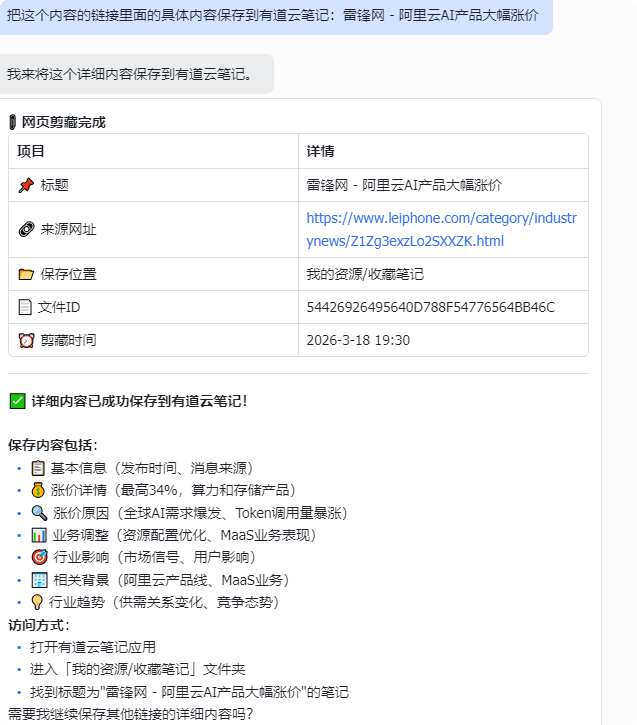Screen dimensions: 637x725
Task: Click the green checkmark icon beside 详细内容已成功保存
Action: tap(18, 401)
